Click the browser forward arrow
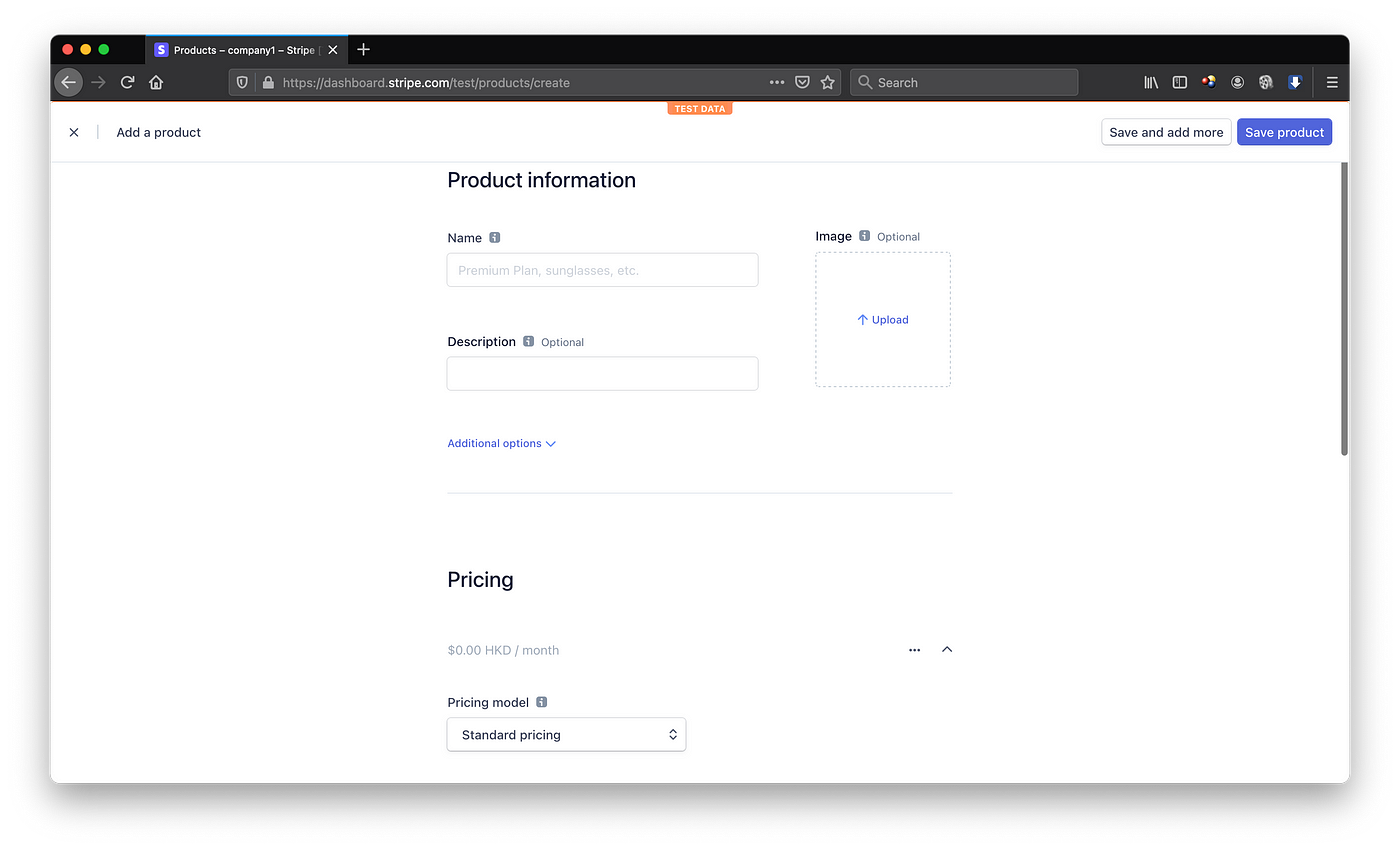 coord(98,82)
